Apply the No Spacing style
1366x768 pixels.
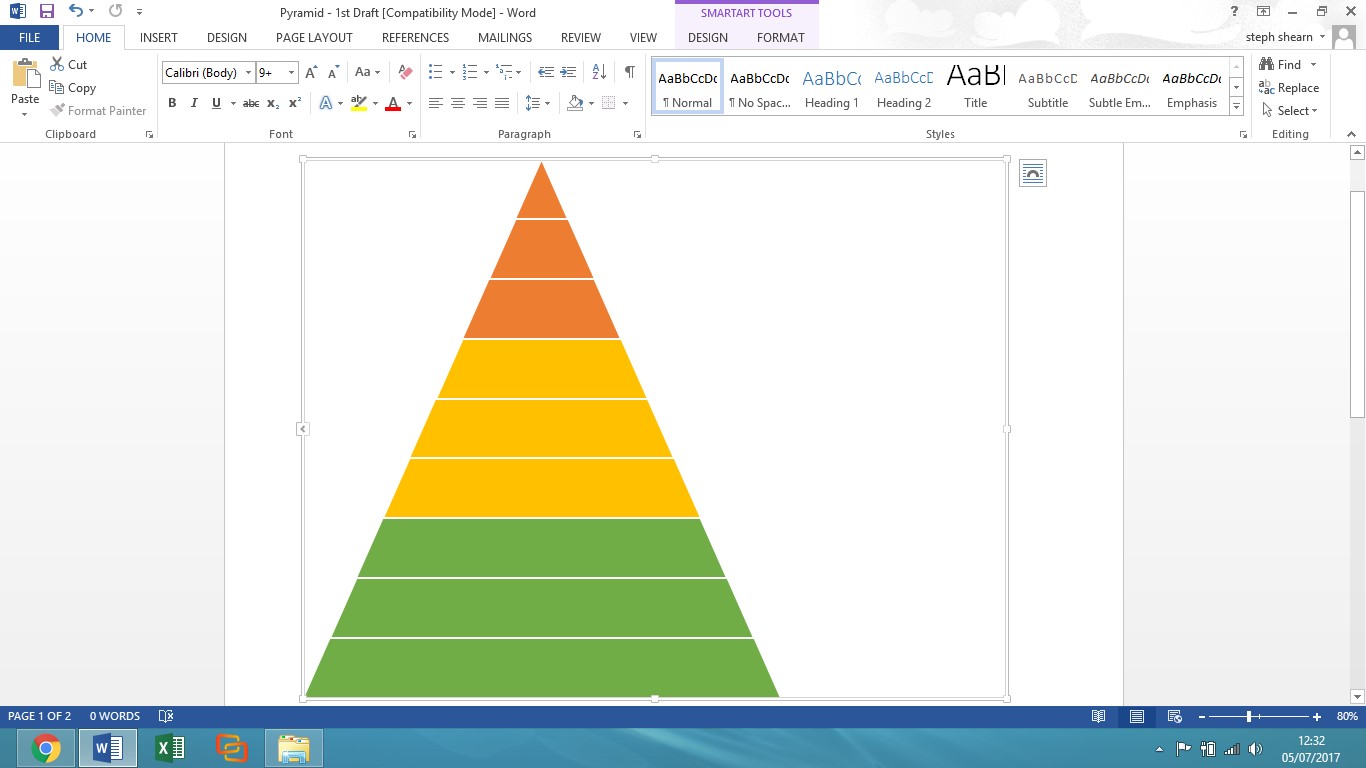tap(760, 88)
